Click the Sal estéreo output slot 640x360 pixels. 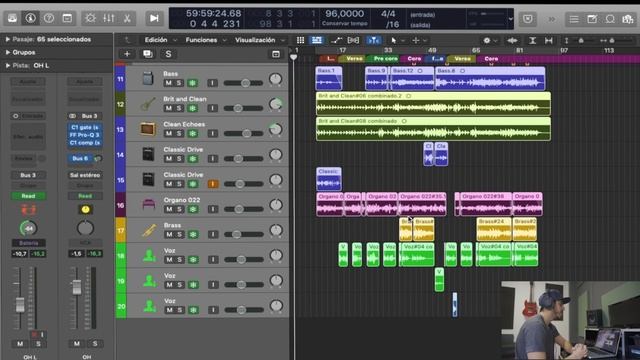click(x=85, y=175)
